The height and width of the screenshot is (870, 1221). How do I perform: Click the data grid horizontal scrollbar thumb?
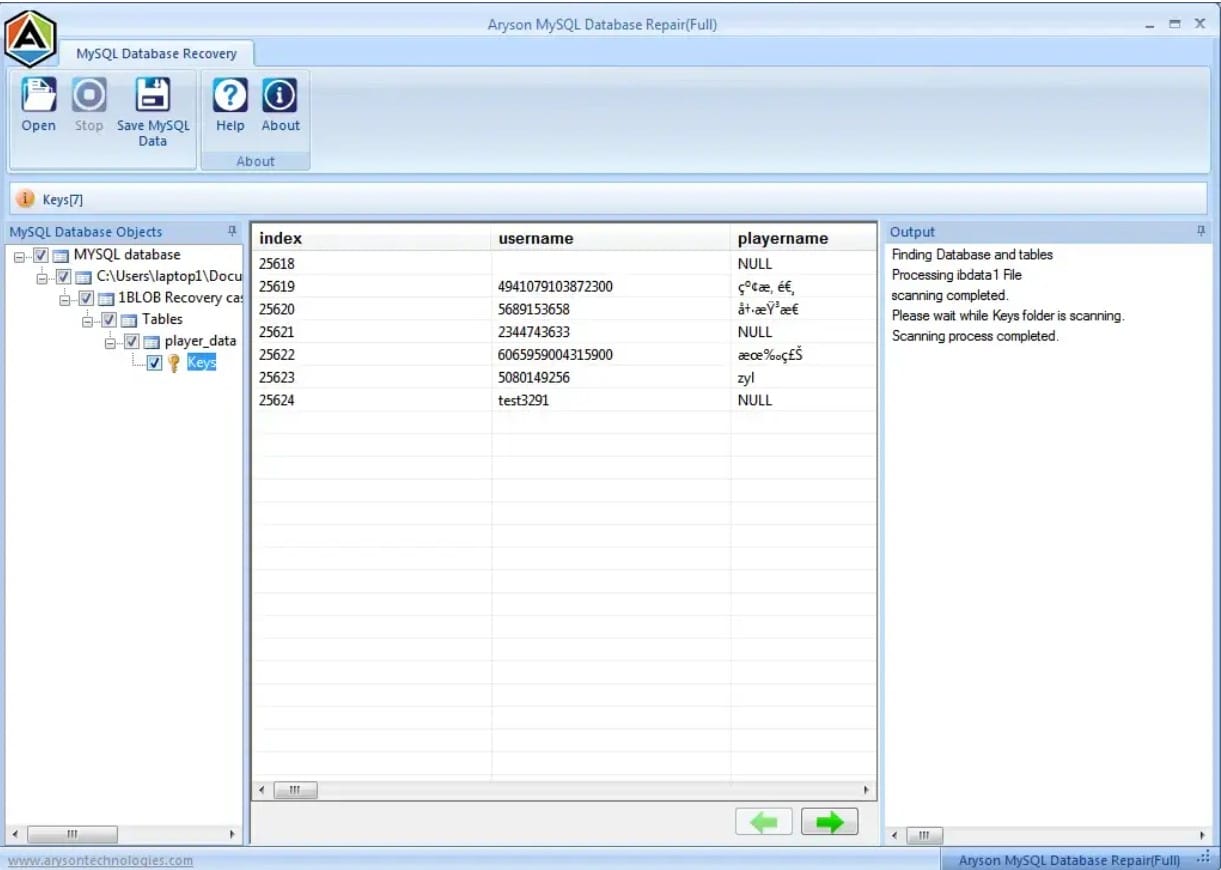point(295,790)
